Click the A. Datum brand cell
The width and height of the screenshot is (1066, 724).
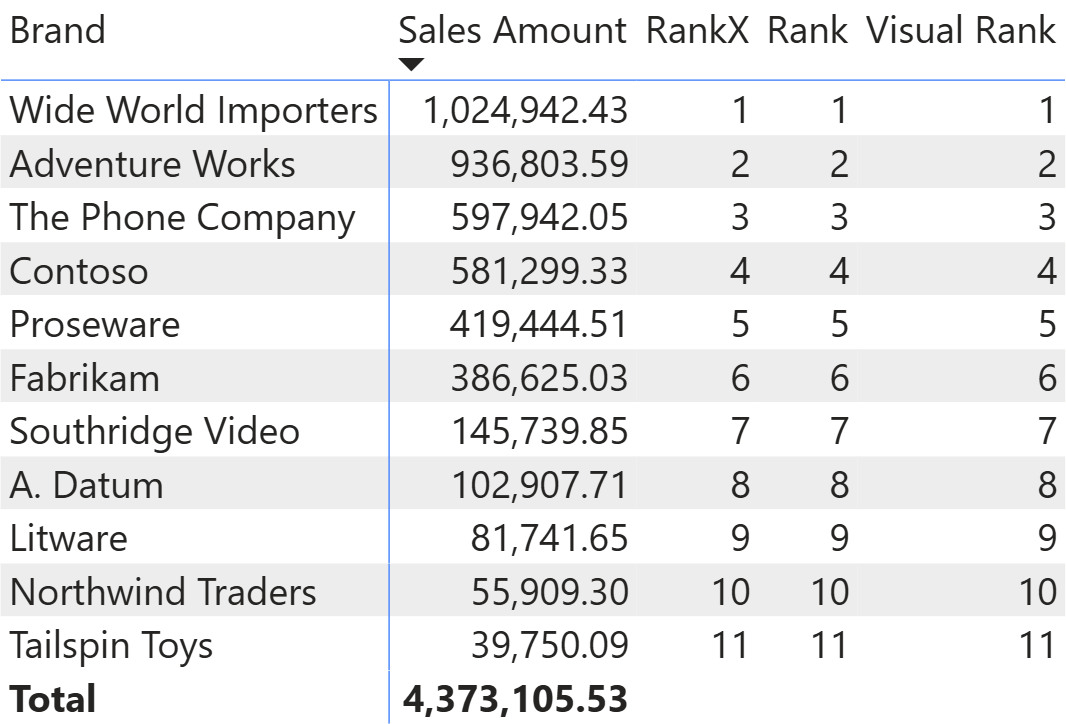pyautogui.click(x=86, y=486)
